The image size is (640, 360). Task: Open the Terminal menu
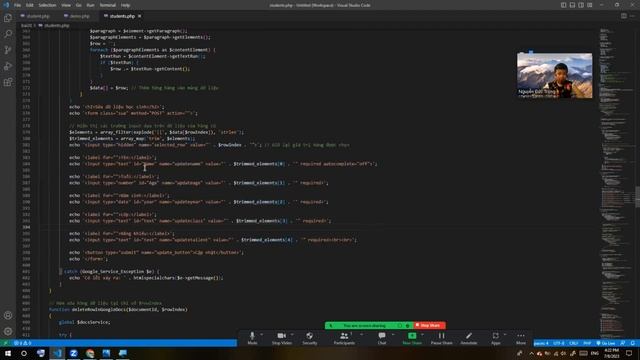click(x=108, y=5)
